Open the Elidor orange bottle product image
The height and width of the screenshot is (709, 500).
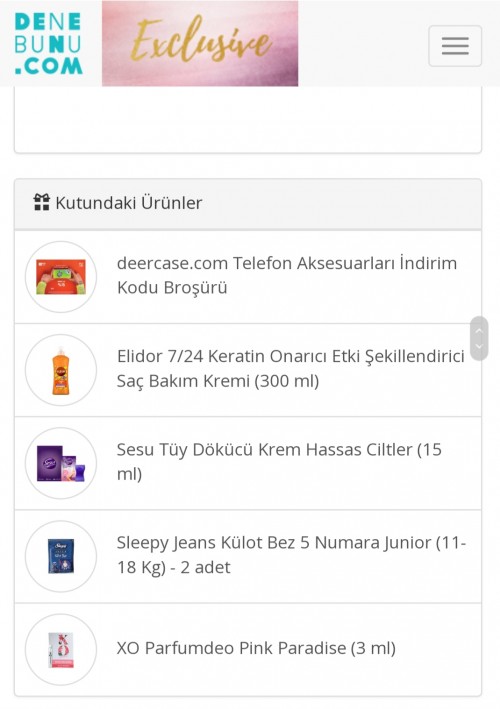point(61,370)
